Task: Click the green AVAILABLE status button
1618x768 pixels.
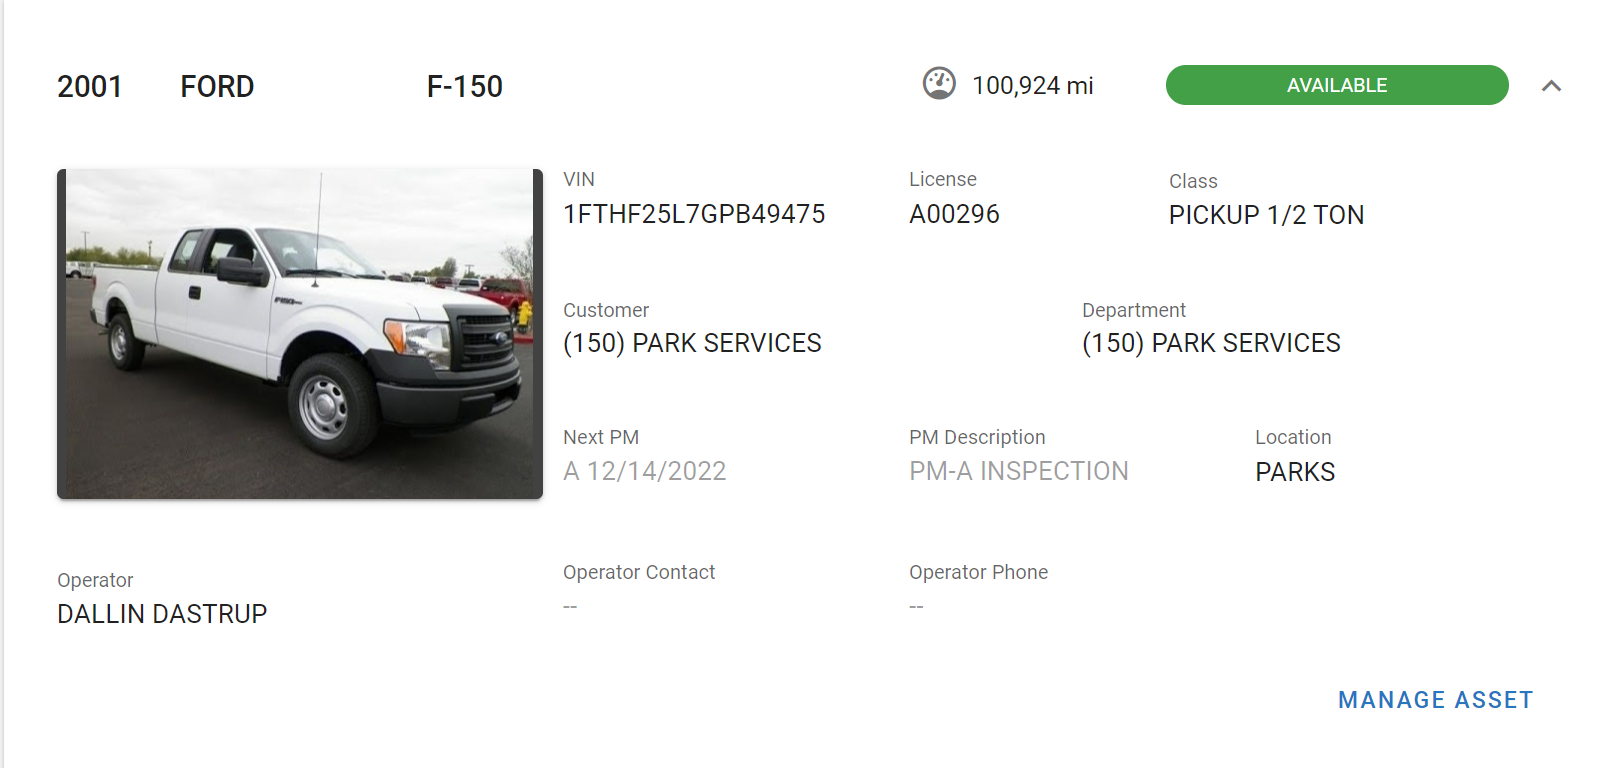Action: pyautogui.click(x=1336, y=85)
